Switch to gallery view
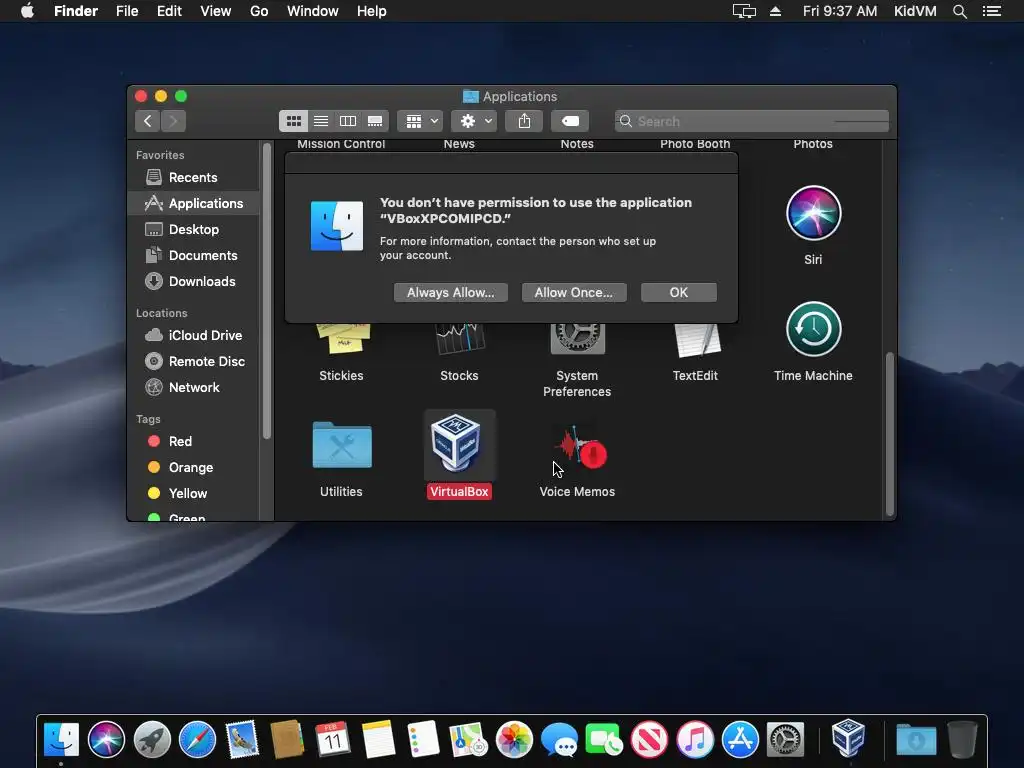 coord(375,121)
